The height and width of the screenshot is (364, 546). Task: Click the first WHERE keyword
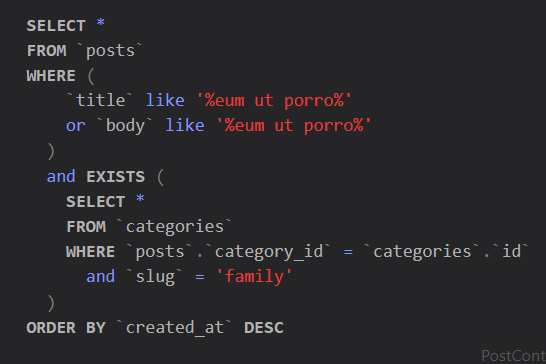[x=51, y=76]
